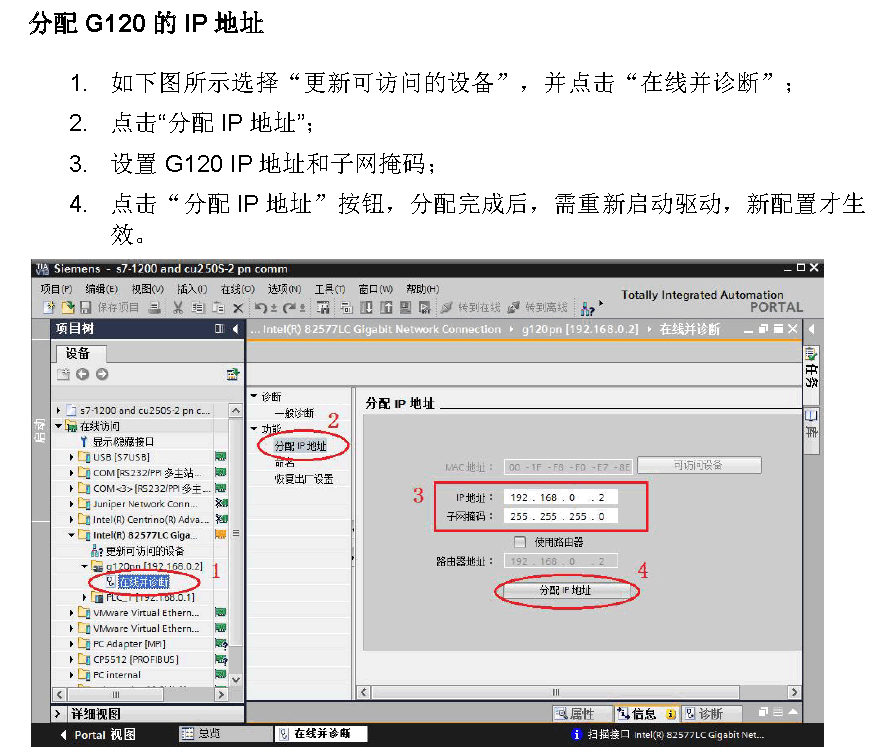Expand the 详细视图 panel
Screen dimensions: 884x756
coord(58,714)
